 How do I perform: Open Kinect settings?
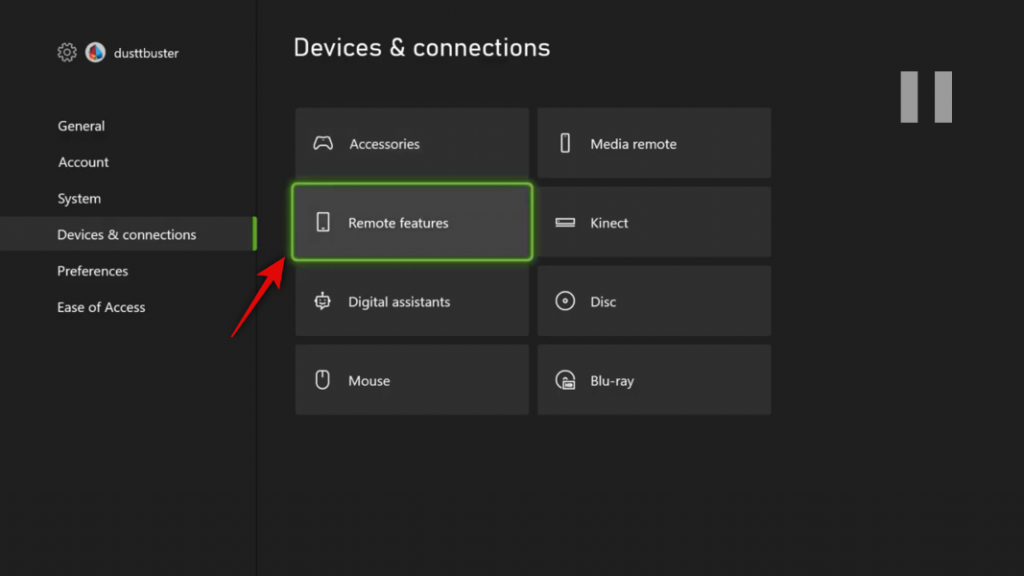click(654, 222)
